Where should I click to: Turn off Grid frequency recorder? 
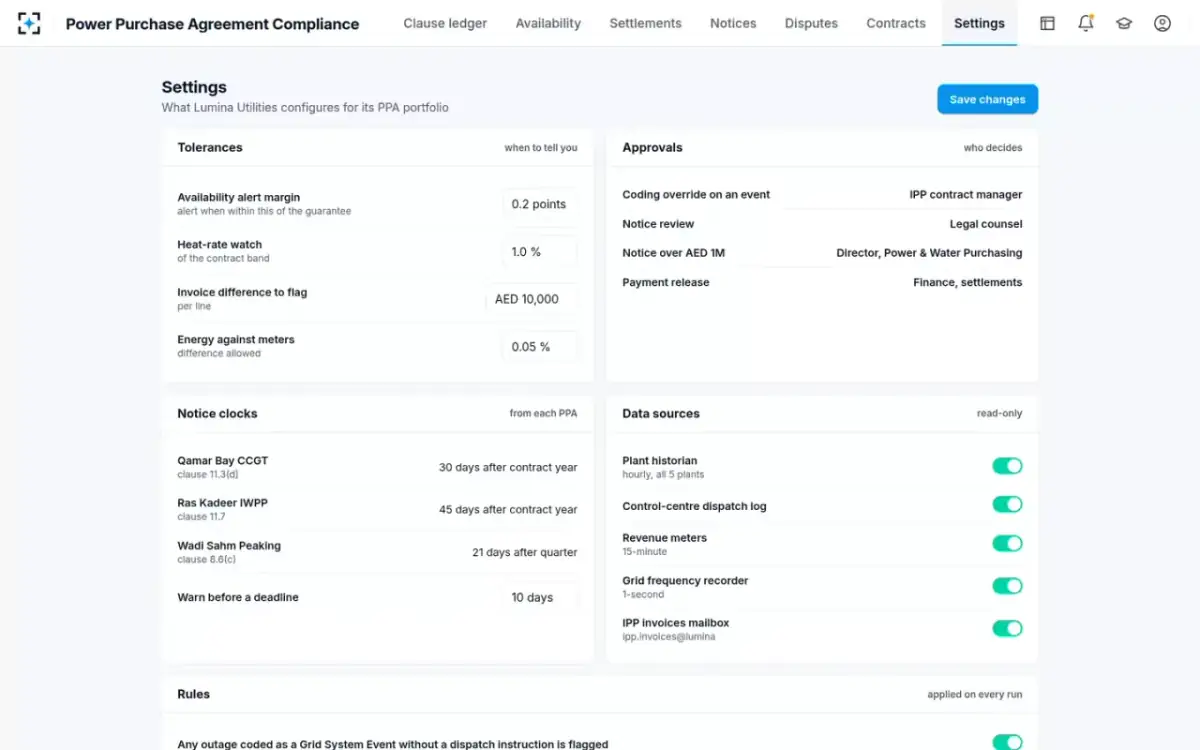[x=1007, y=586]
